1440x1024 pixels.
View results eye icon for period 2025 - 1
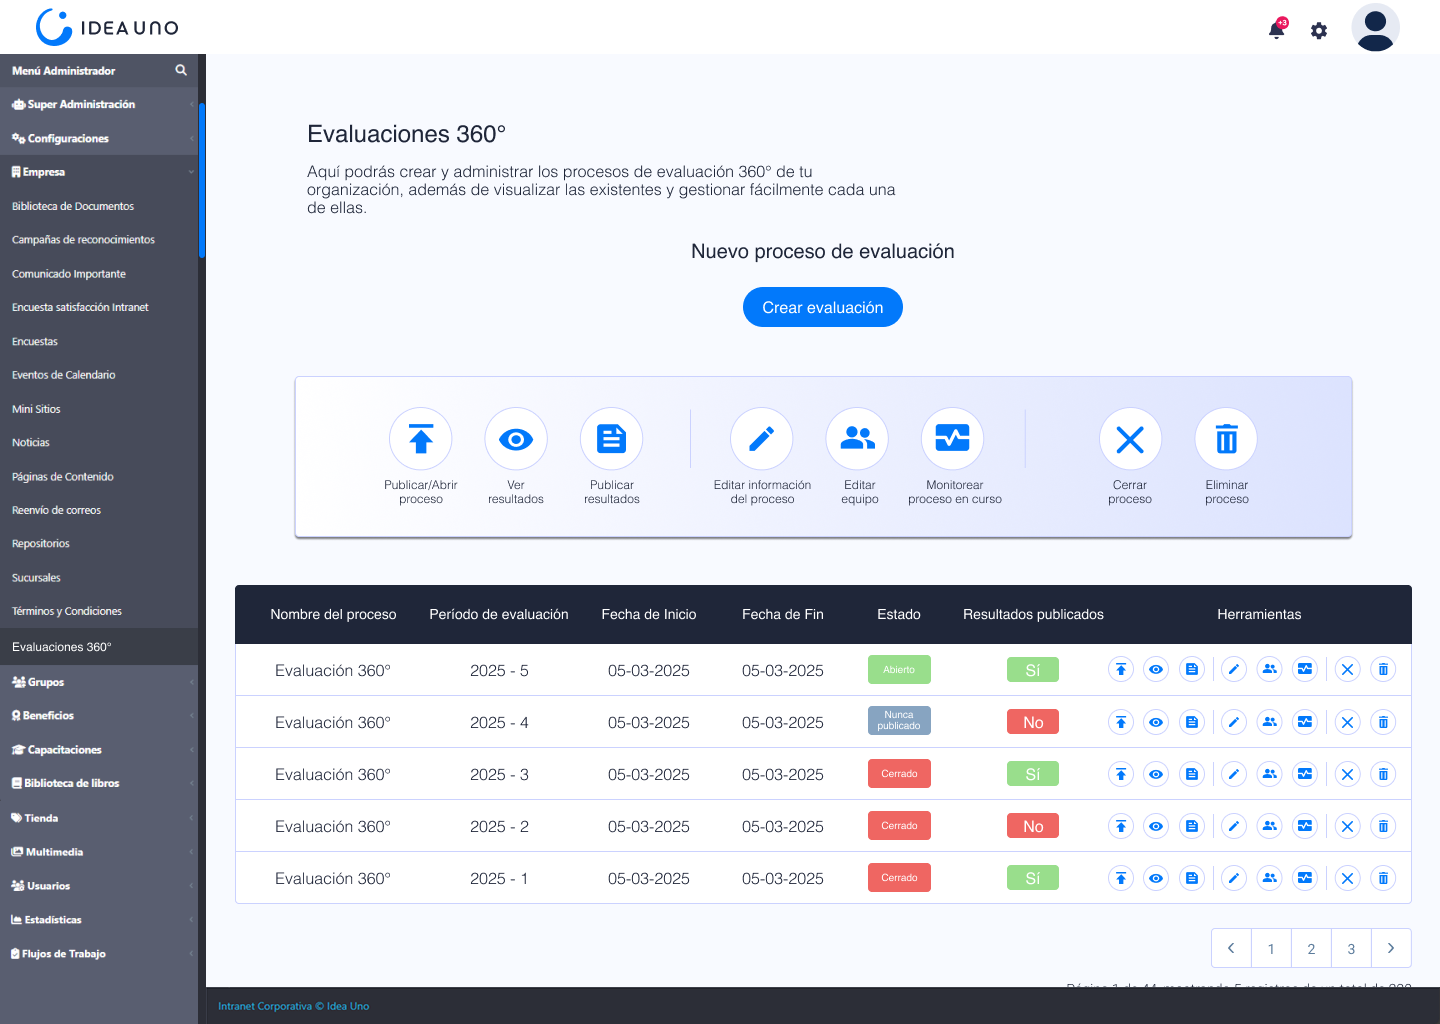pos(1156,878)
